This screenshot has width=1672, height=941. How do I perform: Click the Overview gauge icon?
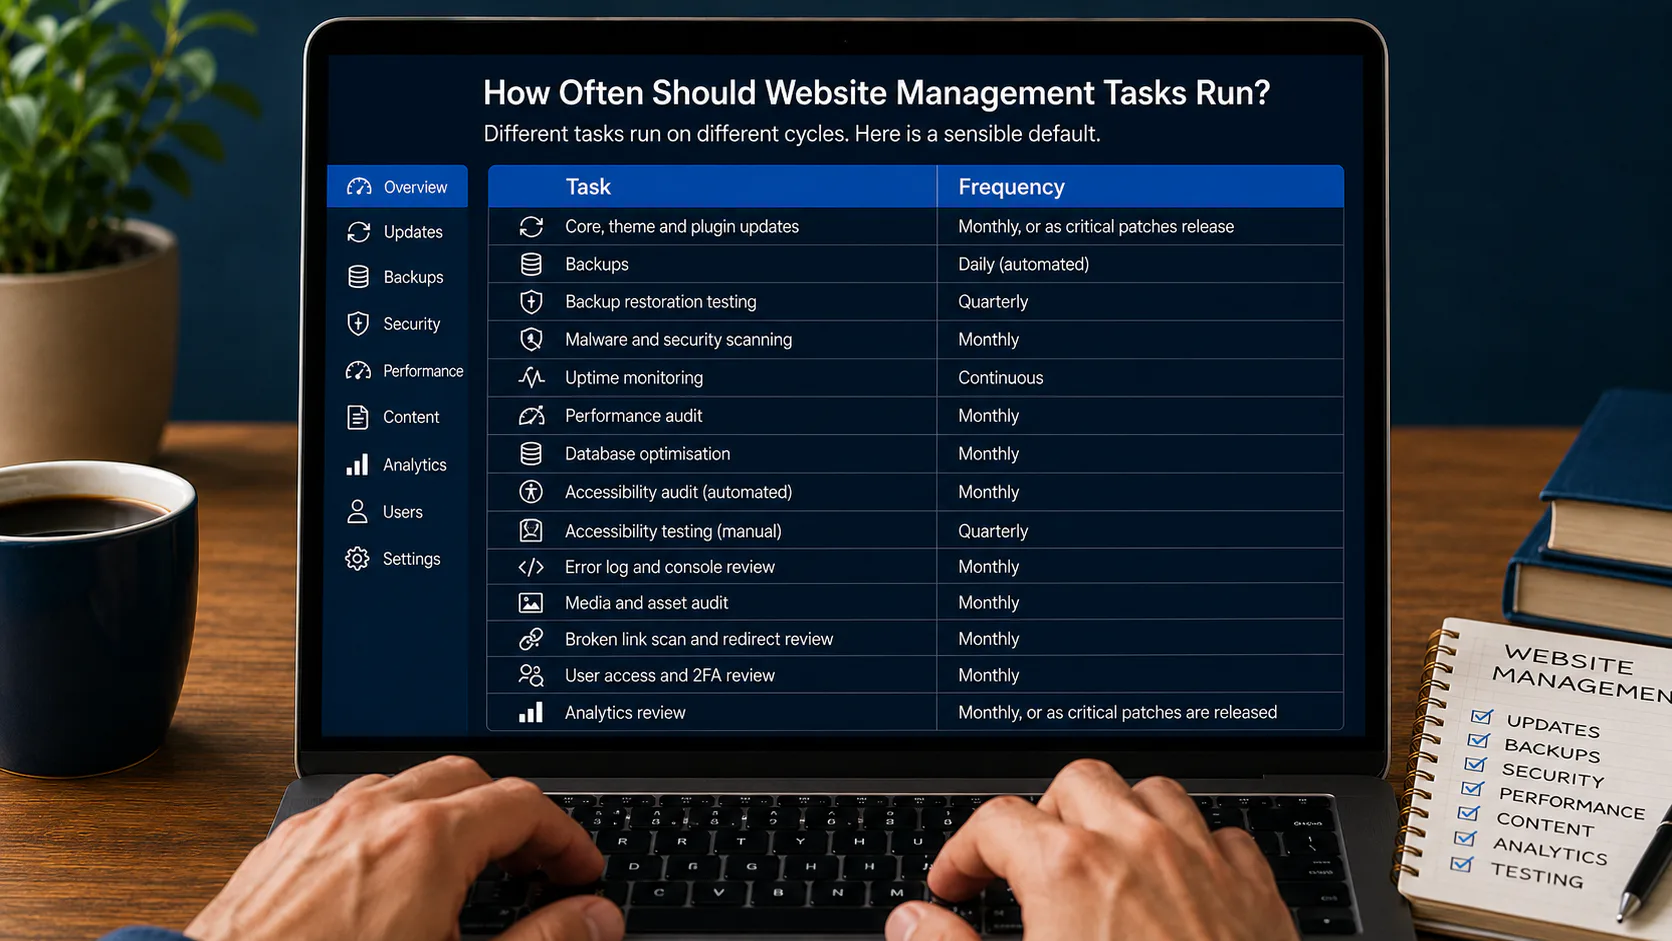point(359,187)
